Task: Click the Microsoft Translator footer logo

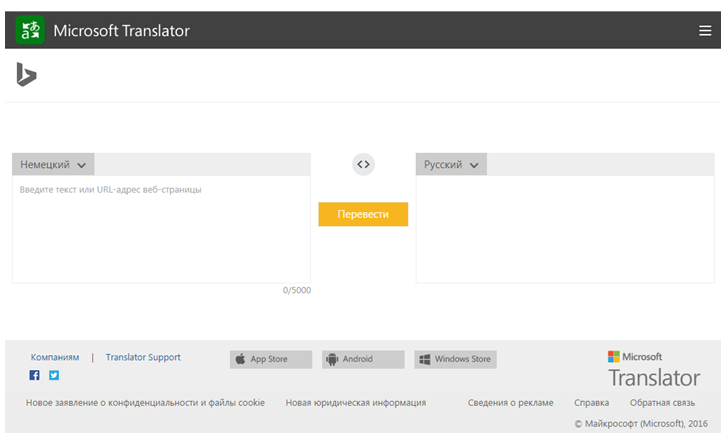Action: point(654,370)
